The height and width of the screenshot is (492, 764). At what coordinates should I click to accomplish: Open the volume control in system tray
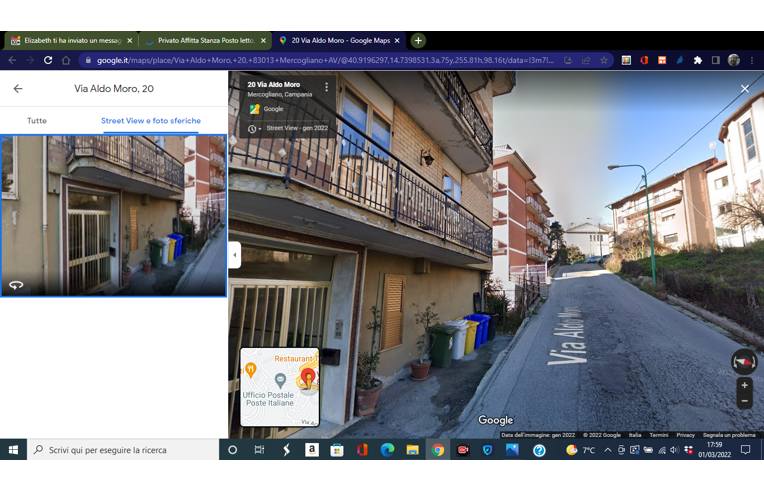point(674,450)
